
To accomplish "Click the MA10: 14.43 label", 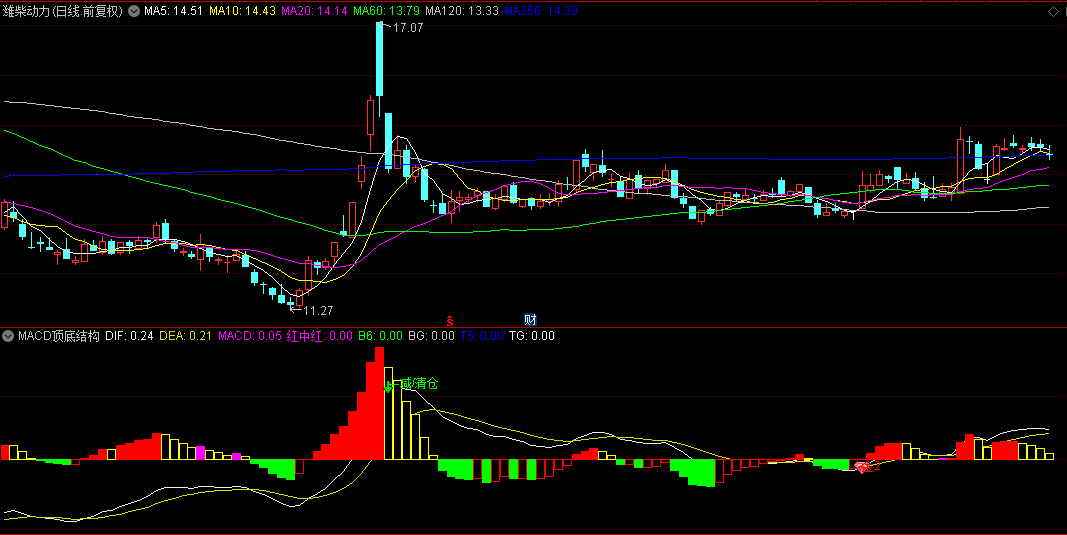I will 242,11.
